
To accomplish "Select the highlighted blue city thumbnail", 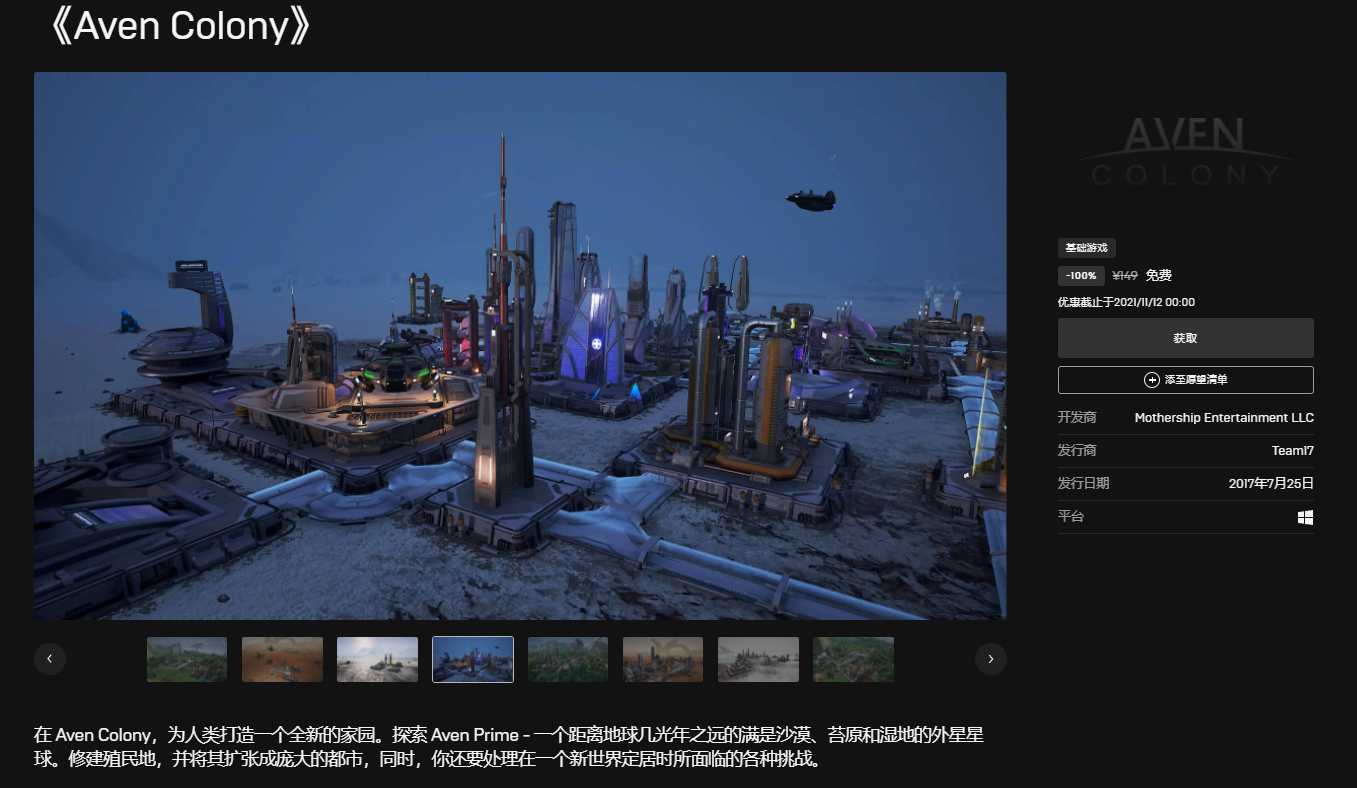I will 472,659.
